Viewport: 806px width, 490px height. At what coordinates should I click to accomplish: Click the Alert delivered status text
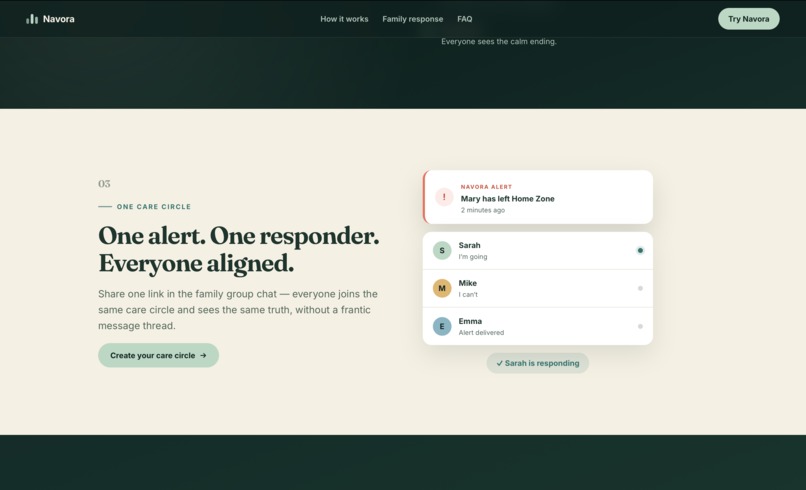481,333
